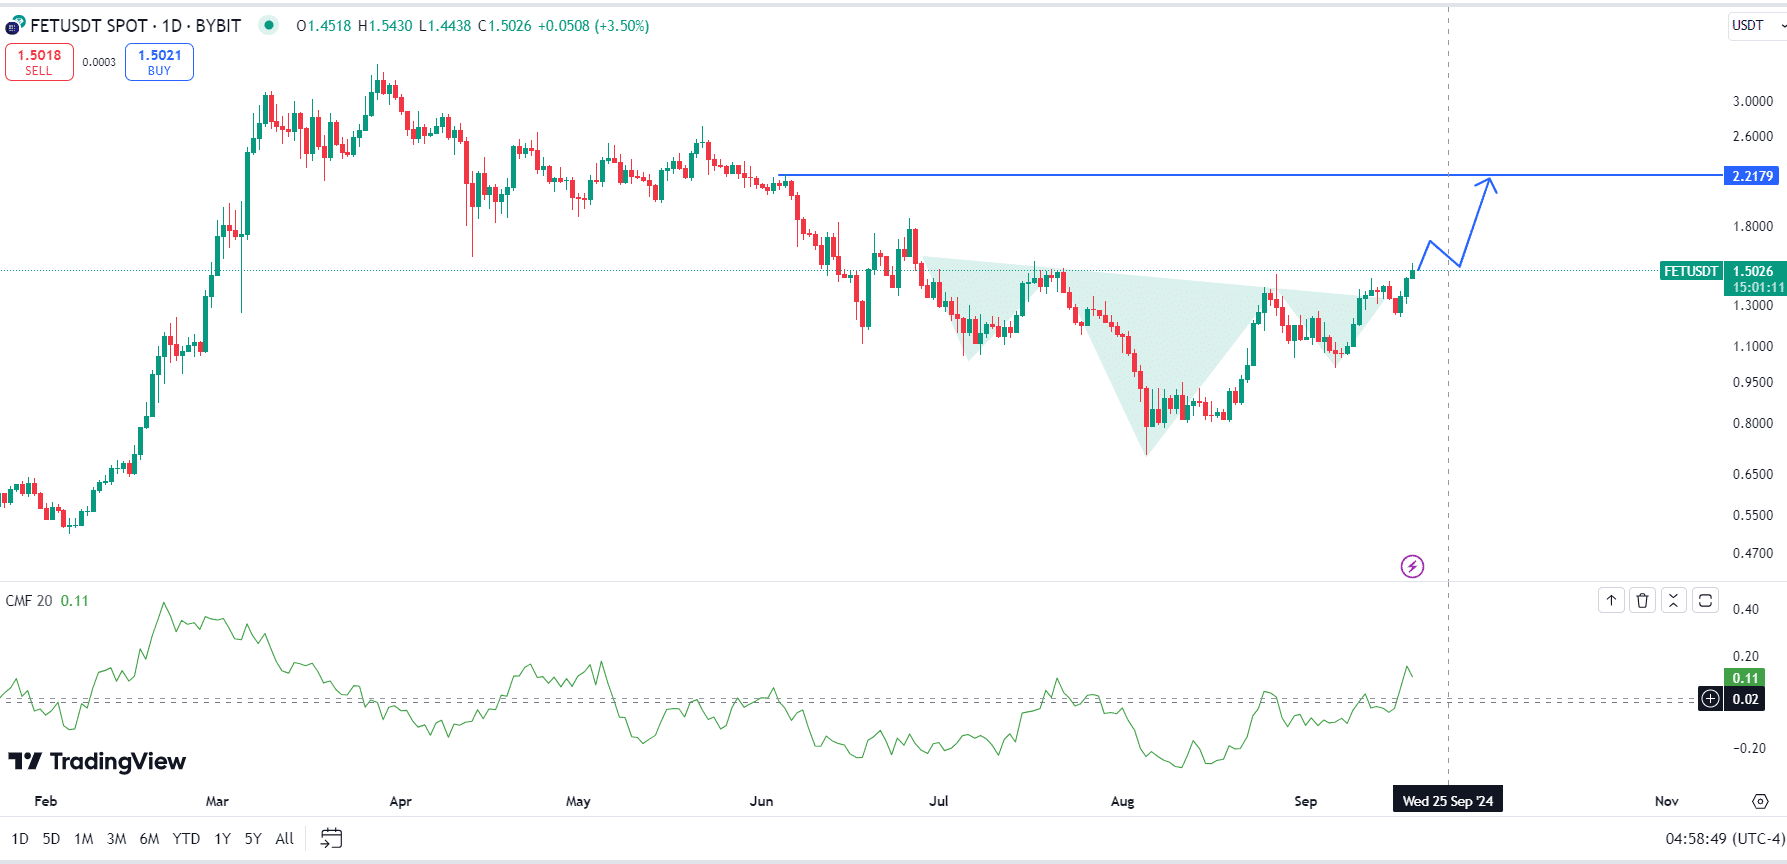Image resolution: width=1787 pixels, height=864 pixels.
Task: Delete the CMF pane with the trash icon
Action: (1642, 600)
